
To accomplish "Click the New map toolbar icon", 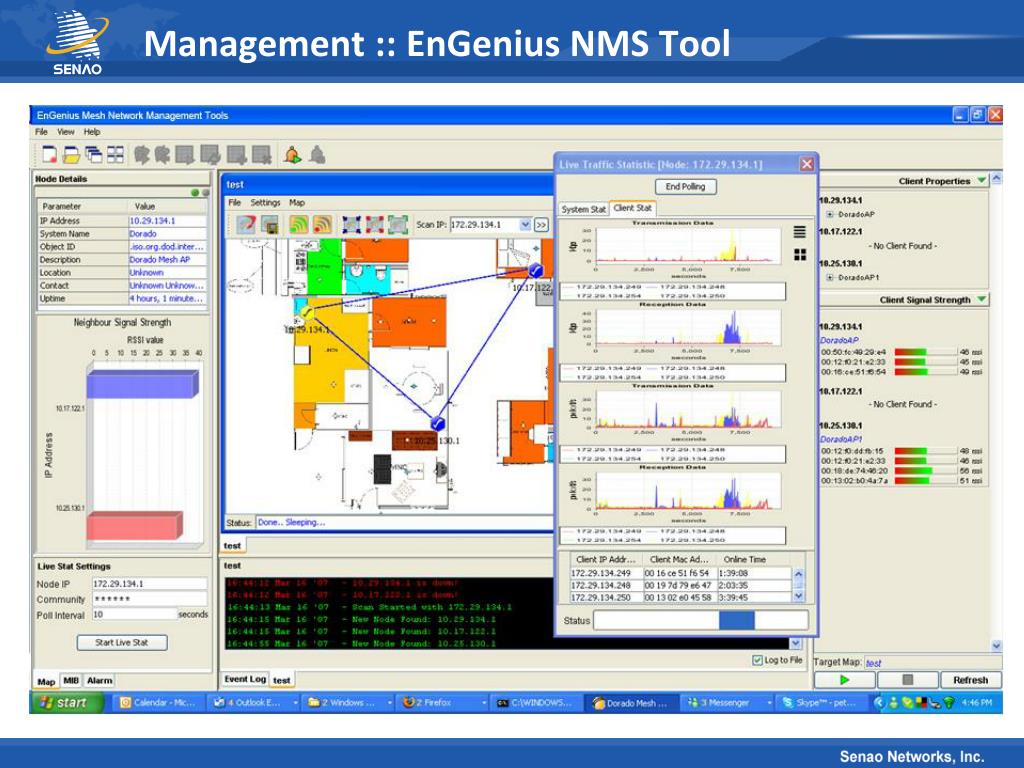I will (50, 155).
